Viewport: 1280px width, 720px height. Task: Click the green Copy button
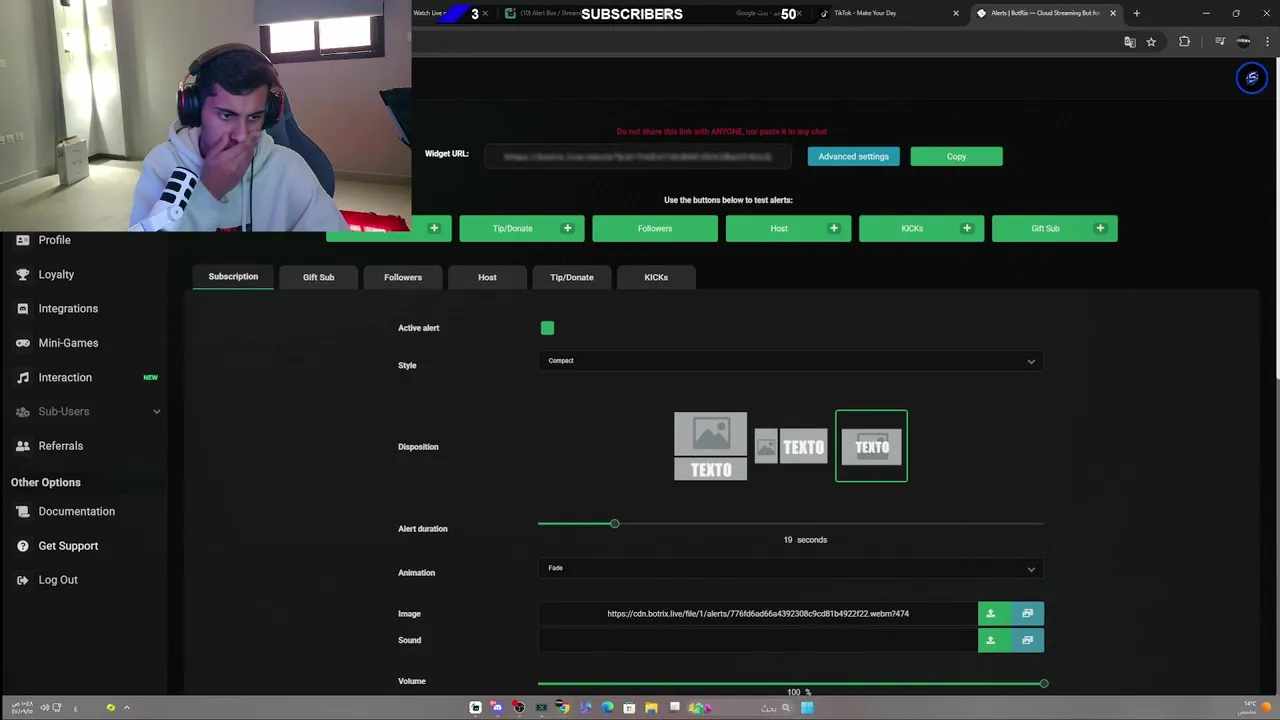[956, 156]
